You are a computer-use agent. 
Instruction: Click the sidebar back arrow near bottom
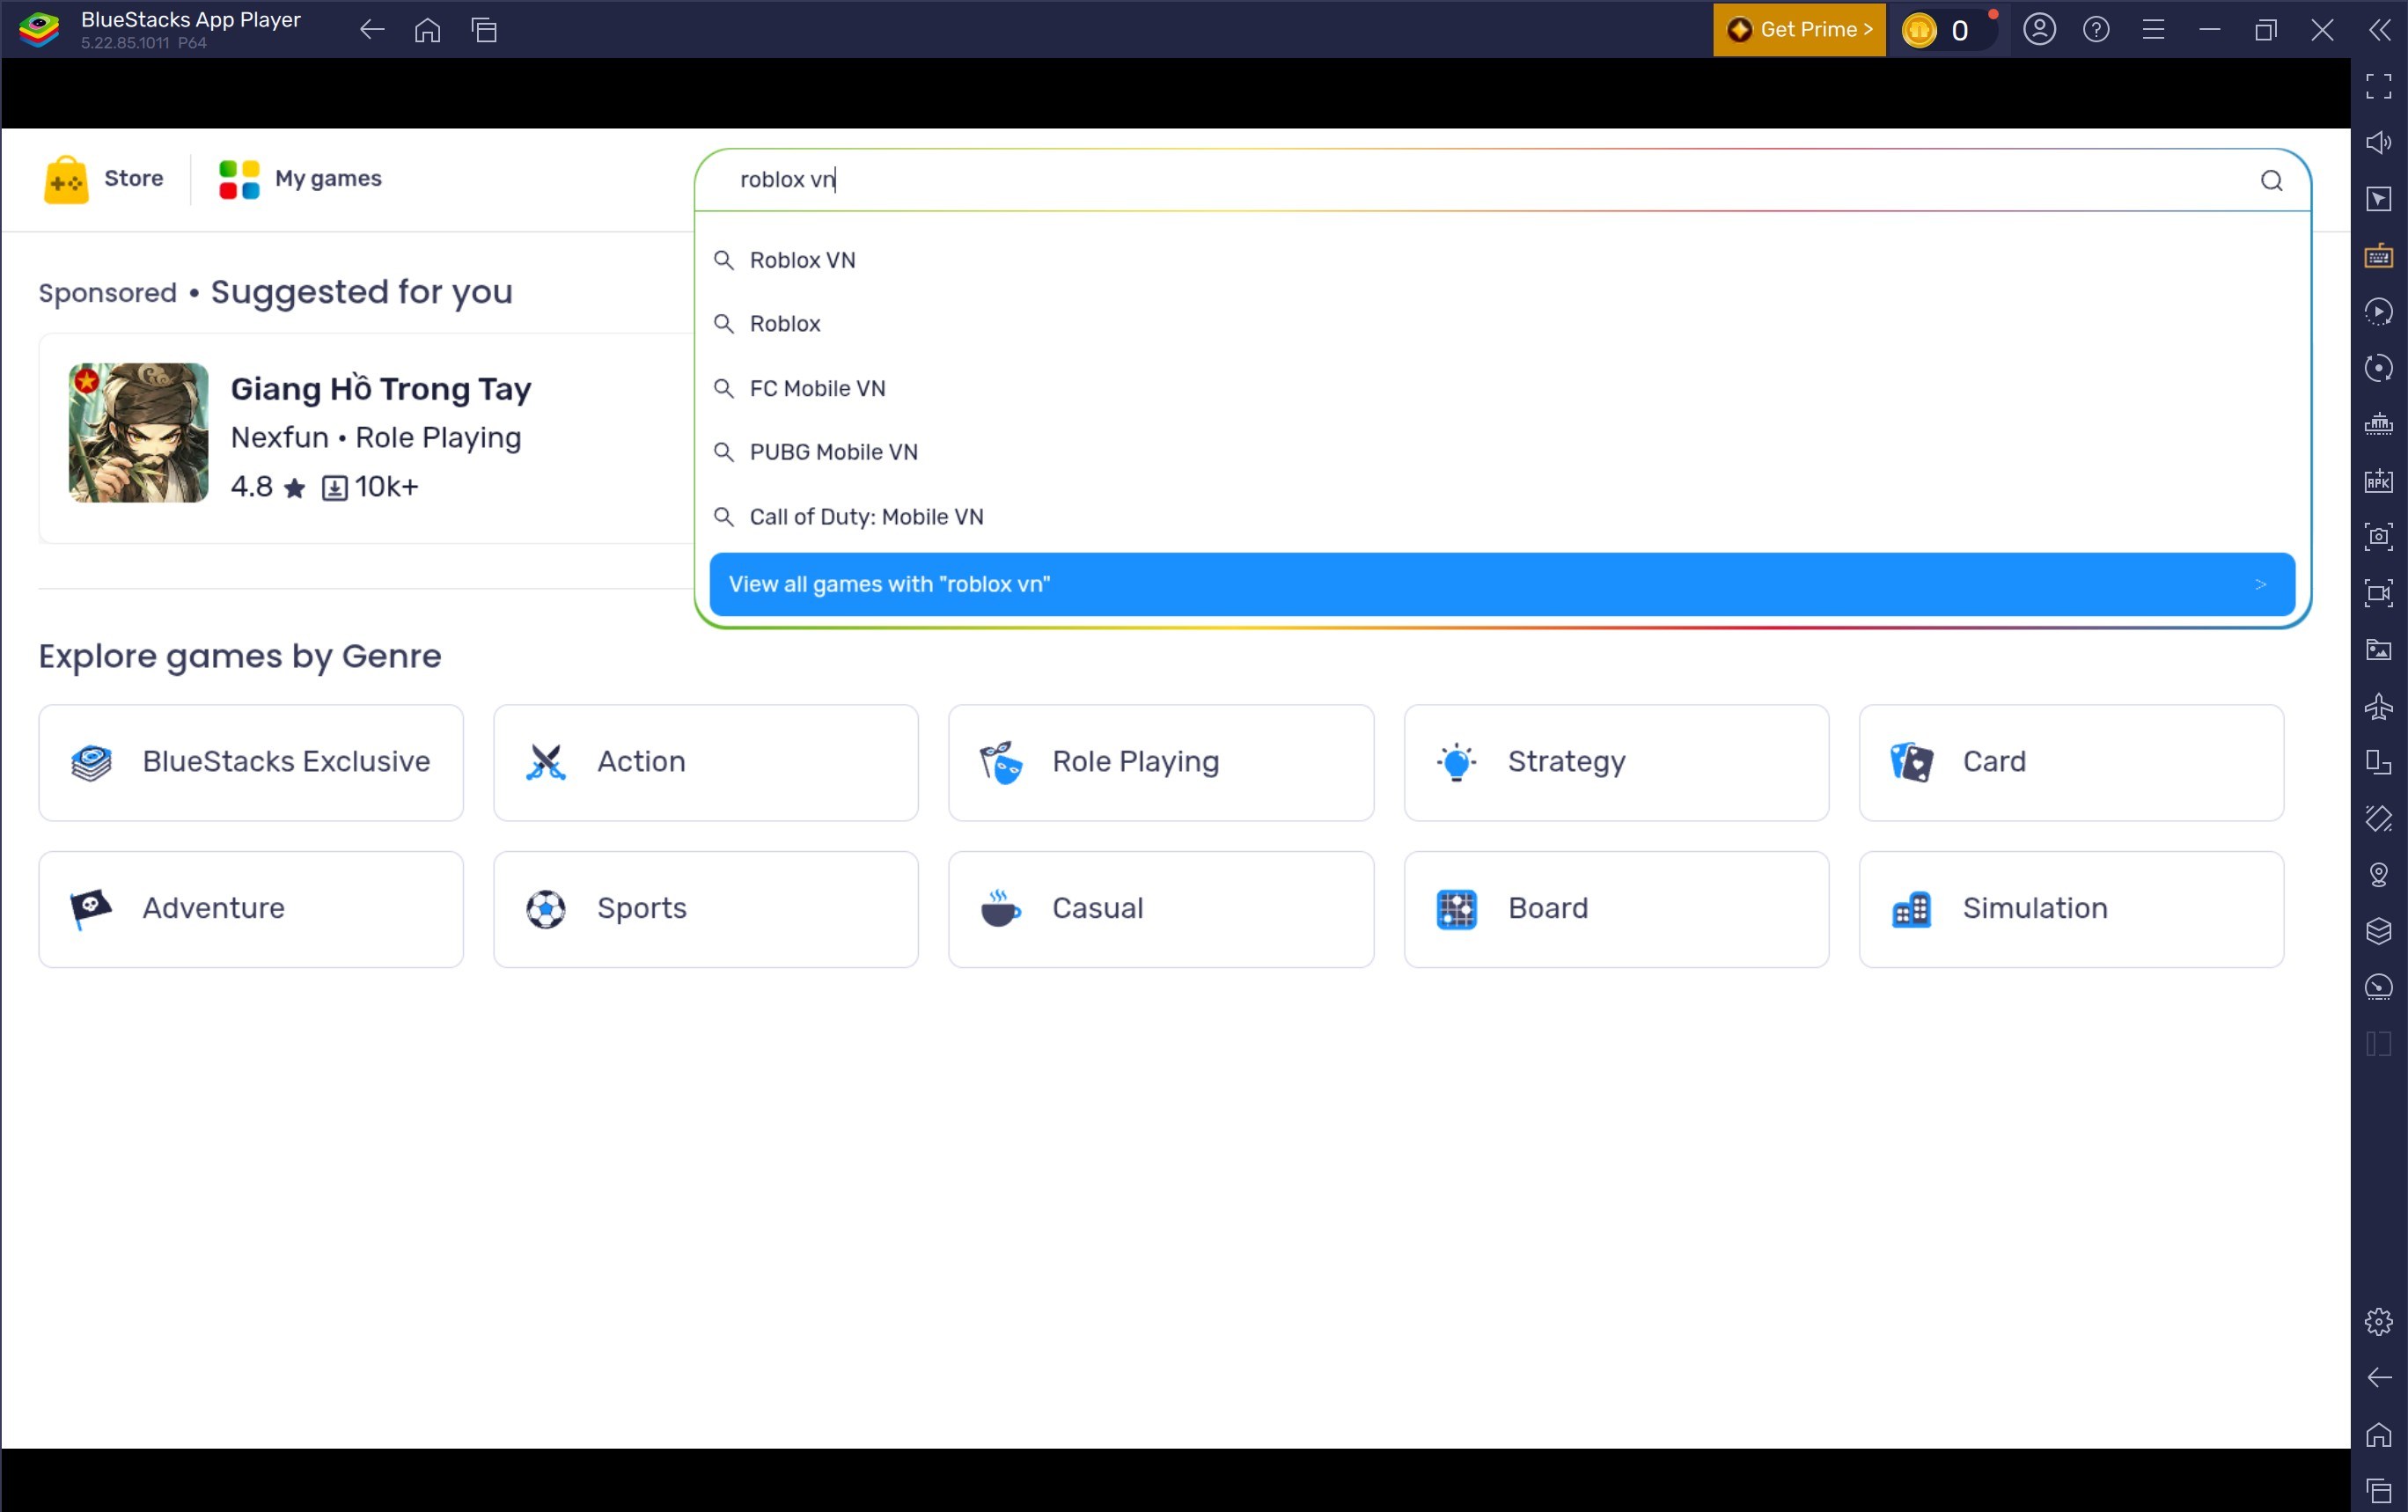tap(2379, 1378)
